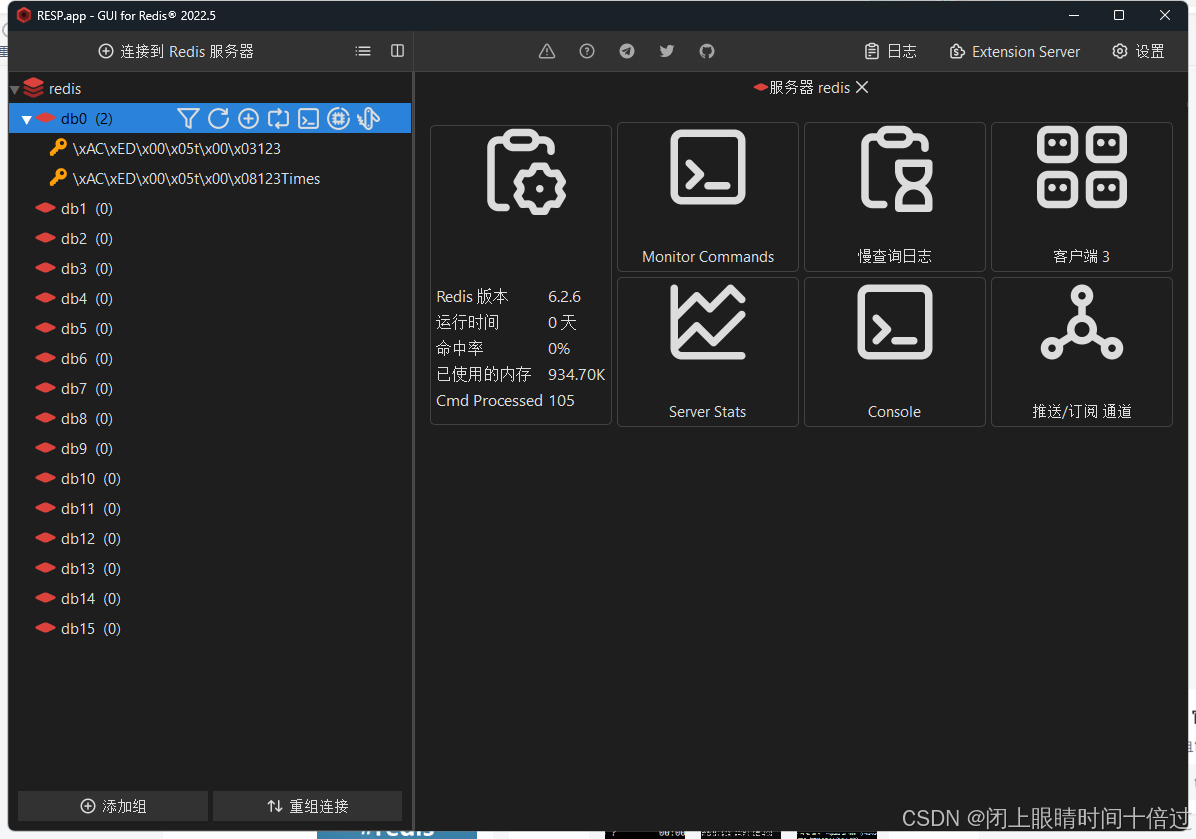Open memory analysis icon for db0
1196x839 pixels.
pyautogui.click(x=339, y=119)
